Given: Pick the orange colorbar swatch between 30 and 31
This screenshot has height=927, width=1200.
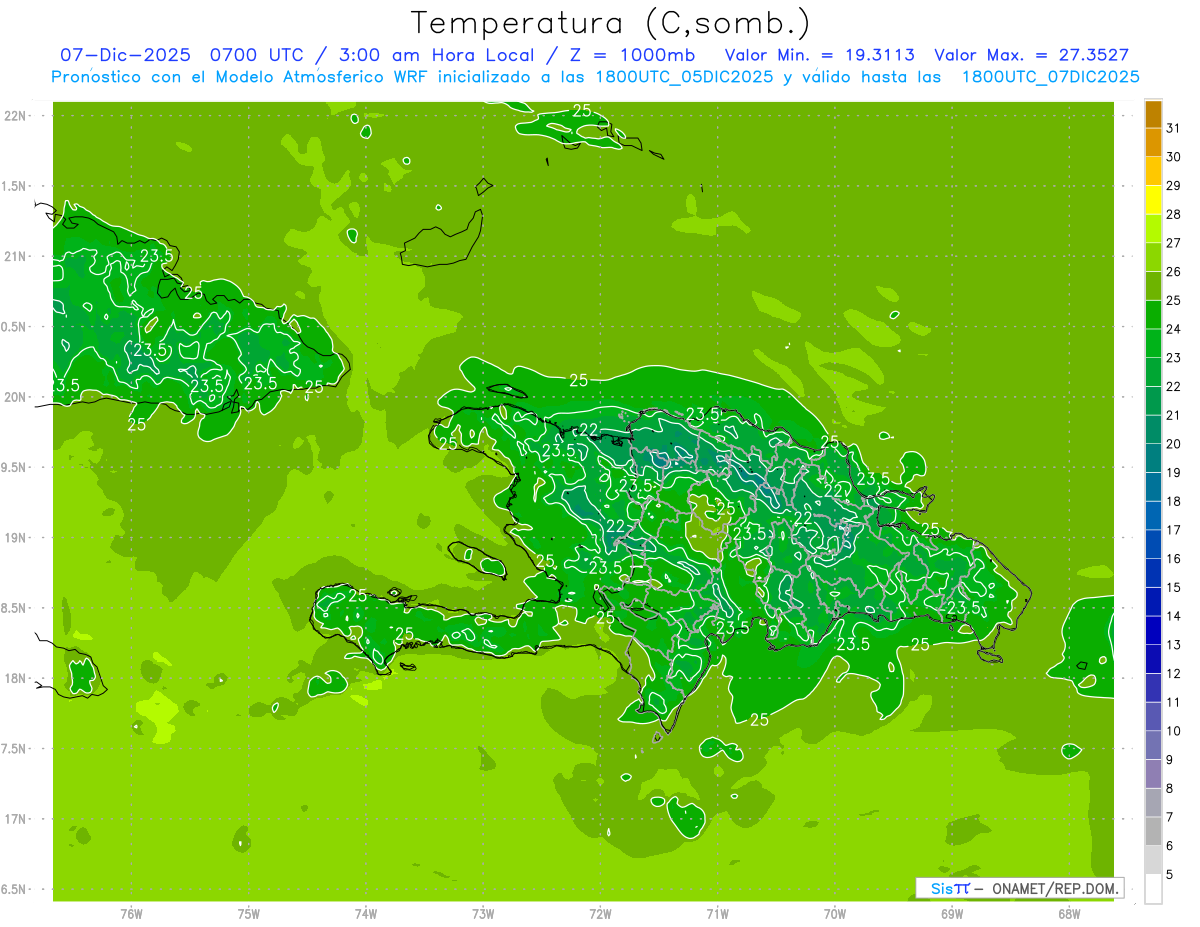Looking at the screenshot, I should (x=1153, y=143).
